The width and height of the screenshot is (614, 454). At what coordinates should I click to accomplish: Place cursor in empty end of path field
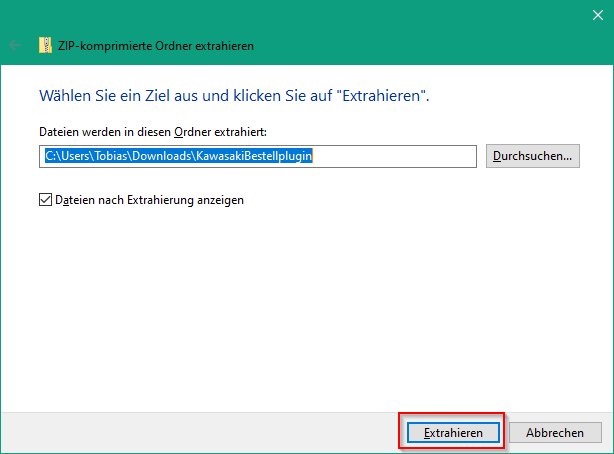pyautogui.click(x=394, y=156)
